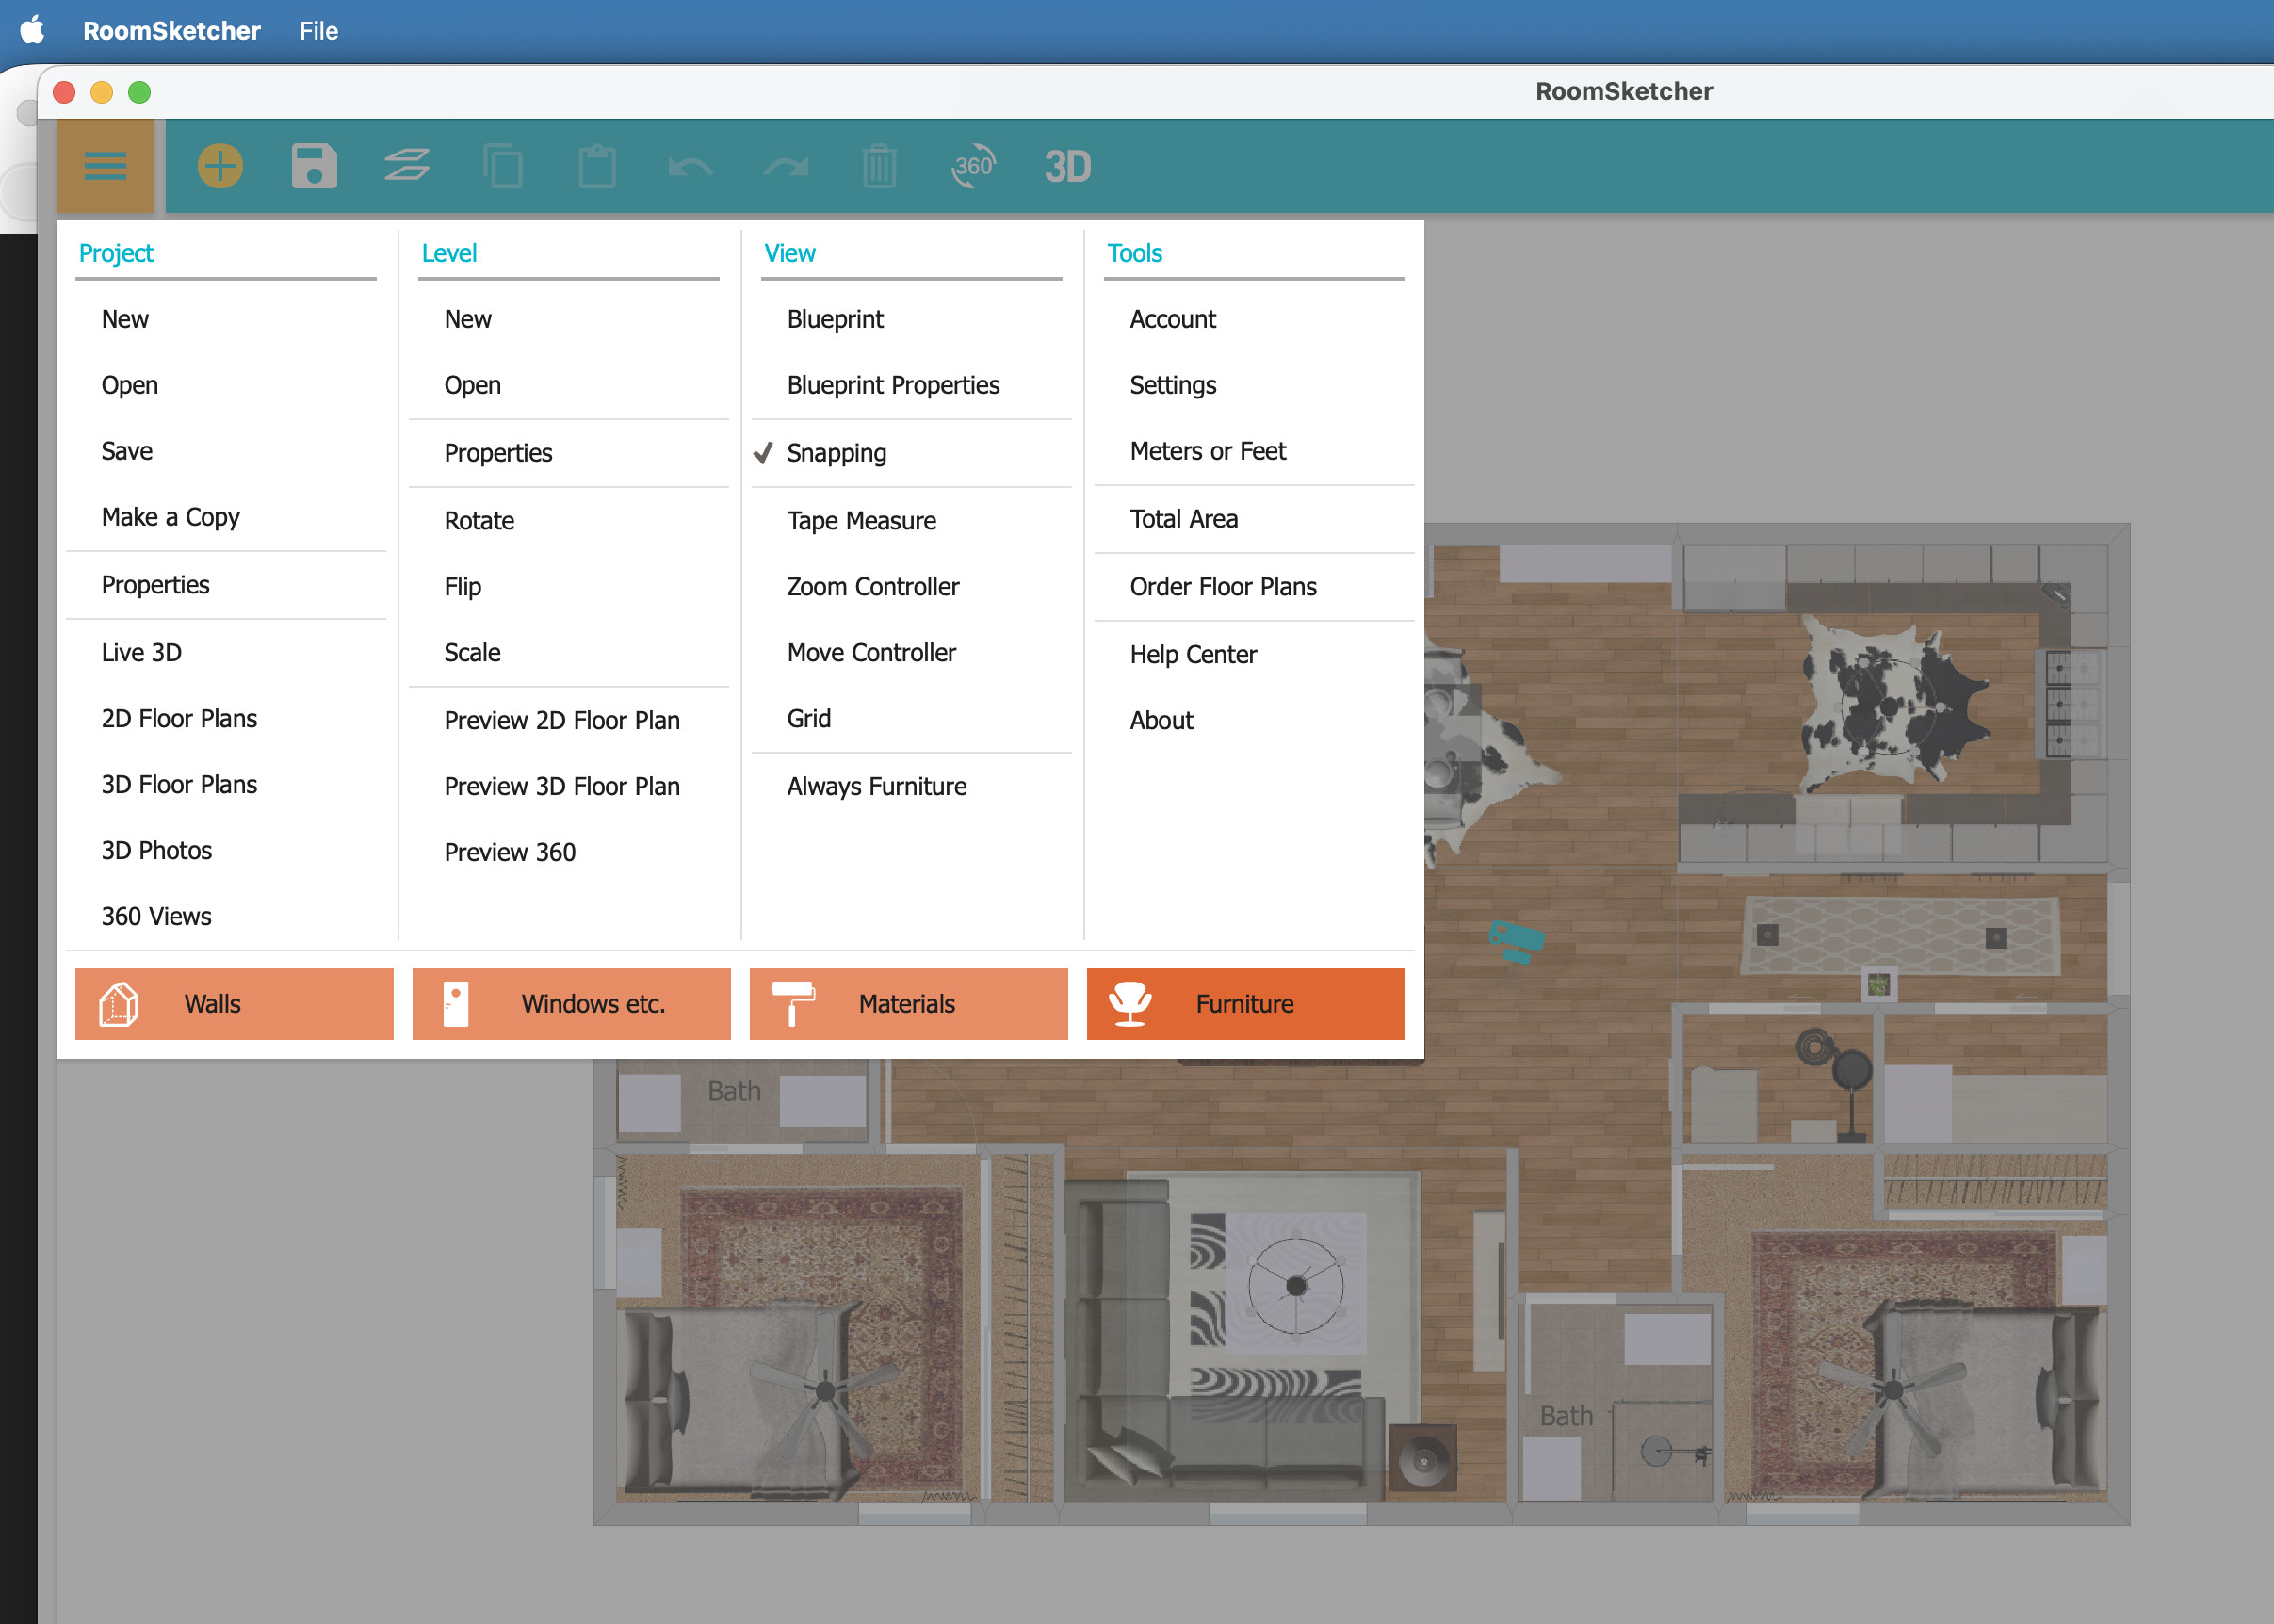Open the Materials paint roller button
Image resolution: width=2274 pixels, height=1624 pixels.
tap(908, 1004)
